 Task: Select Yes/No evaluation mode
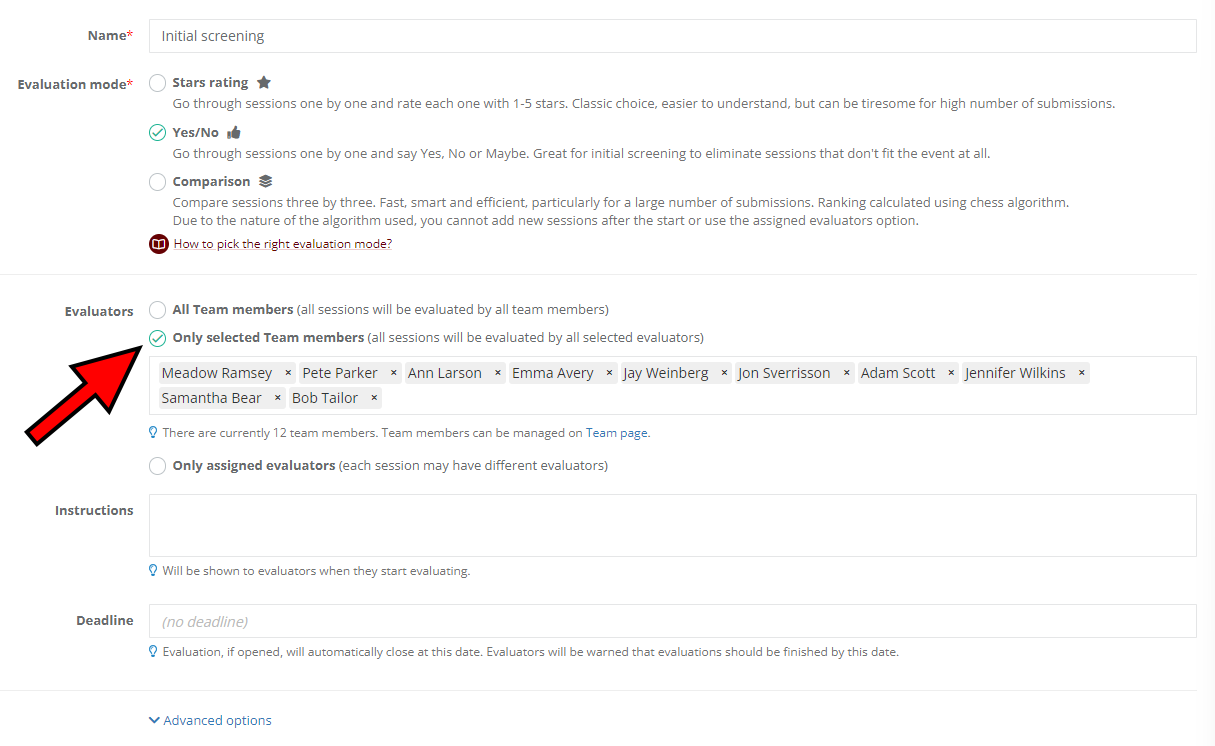[158, 132]
